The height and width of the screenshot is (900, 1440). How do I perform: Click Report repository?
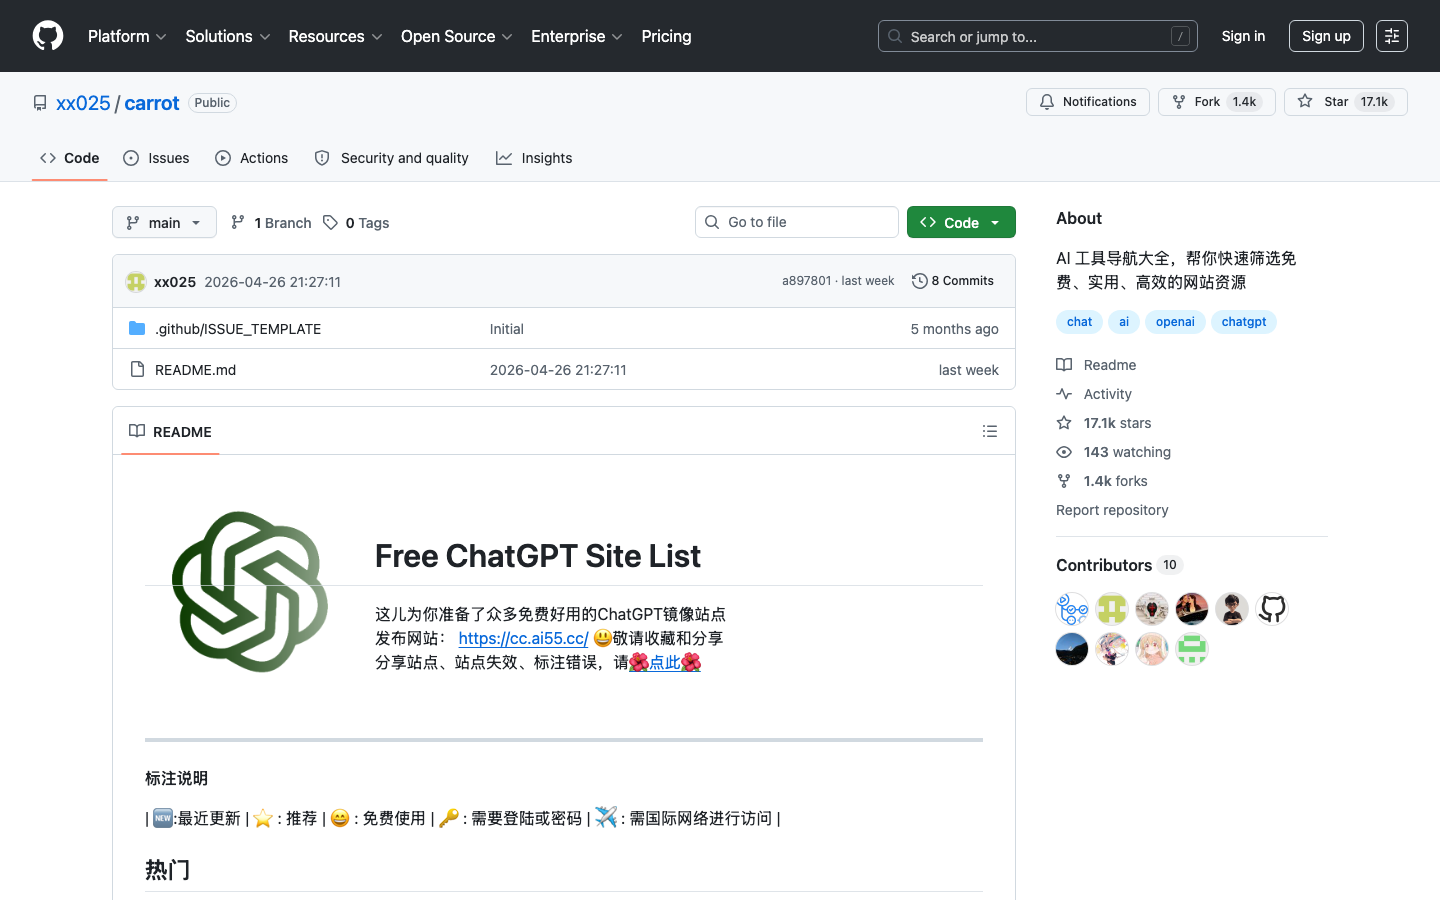[1112, 510]
